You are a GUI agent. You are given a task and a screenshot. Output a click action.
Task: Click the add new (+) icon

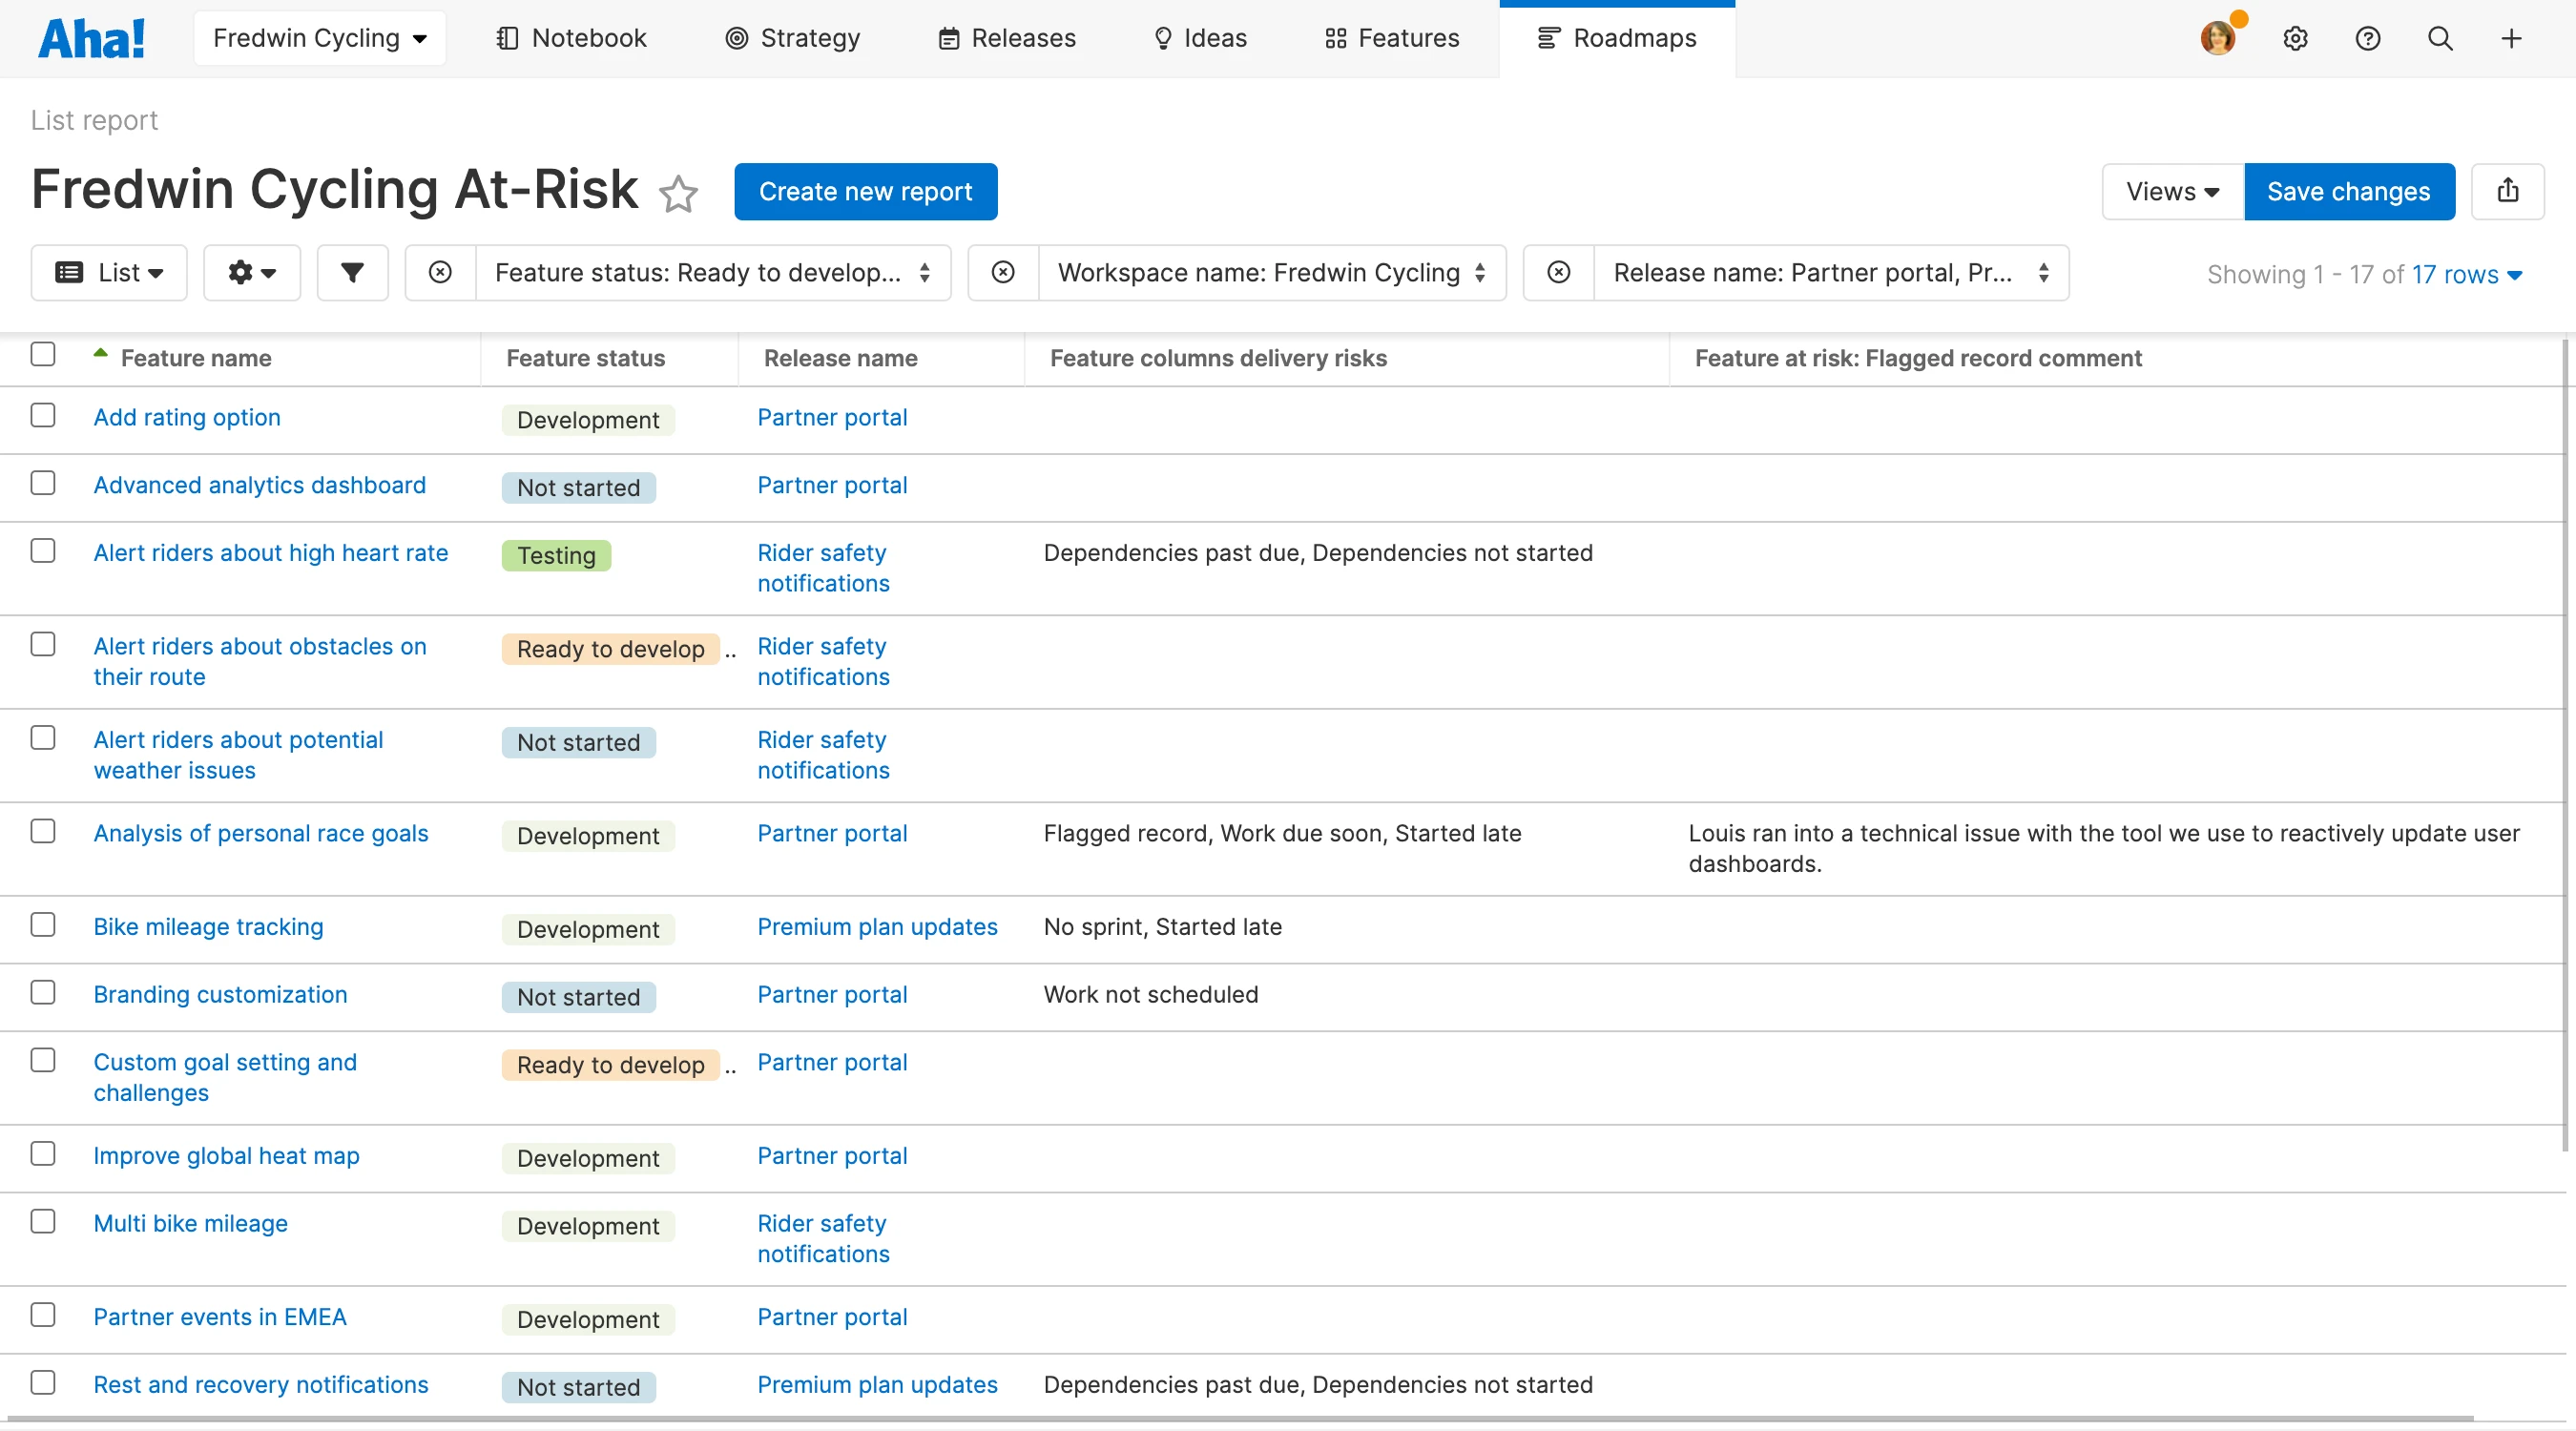coord(2512,38)
